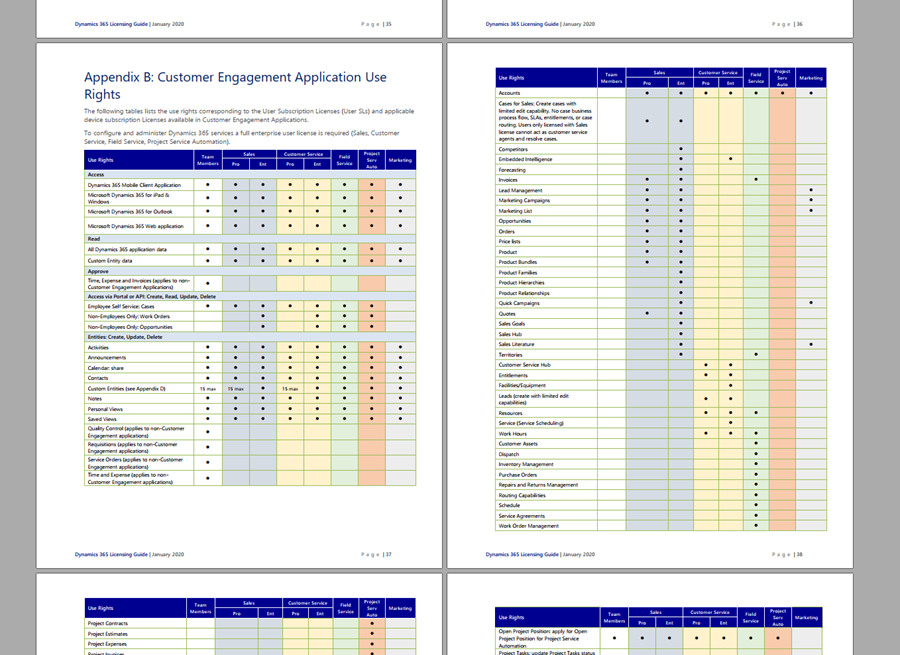Click the "Appendix B: Customer Engagement Application Use Rights" heading
Image resolution: width=900 pixels, height=655 pixels.
[235, 86]
